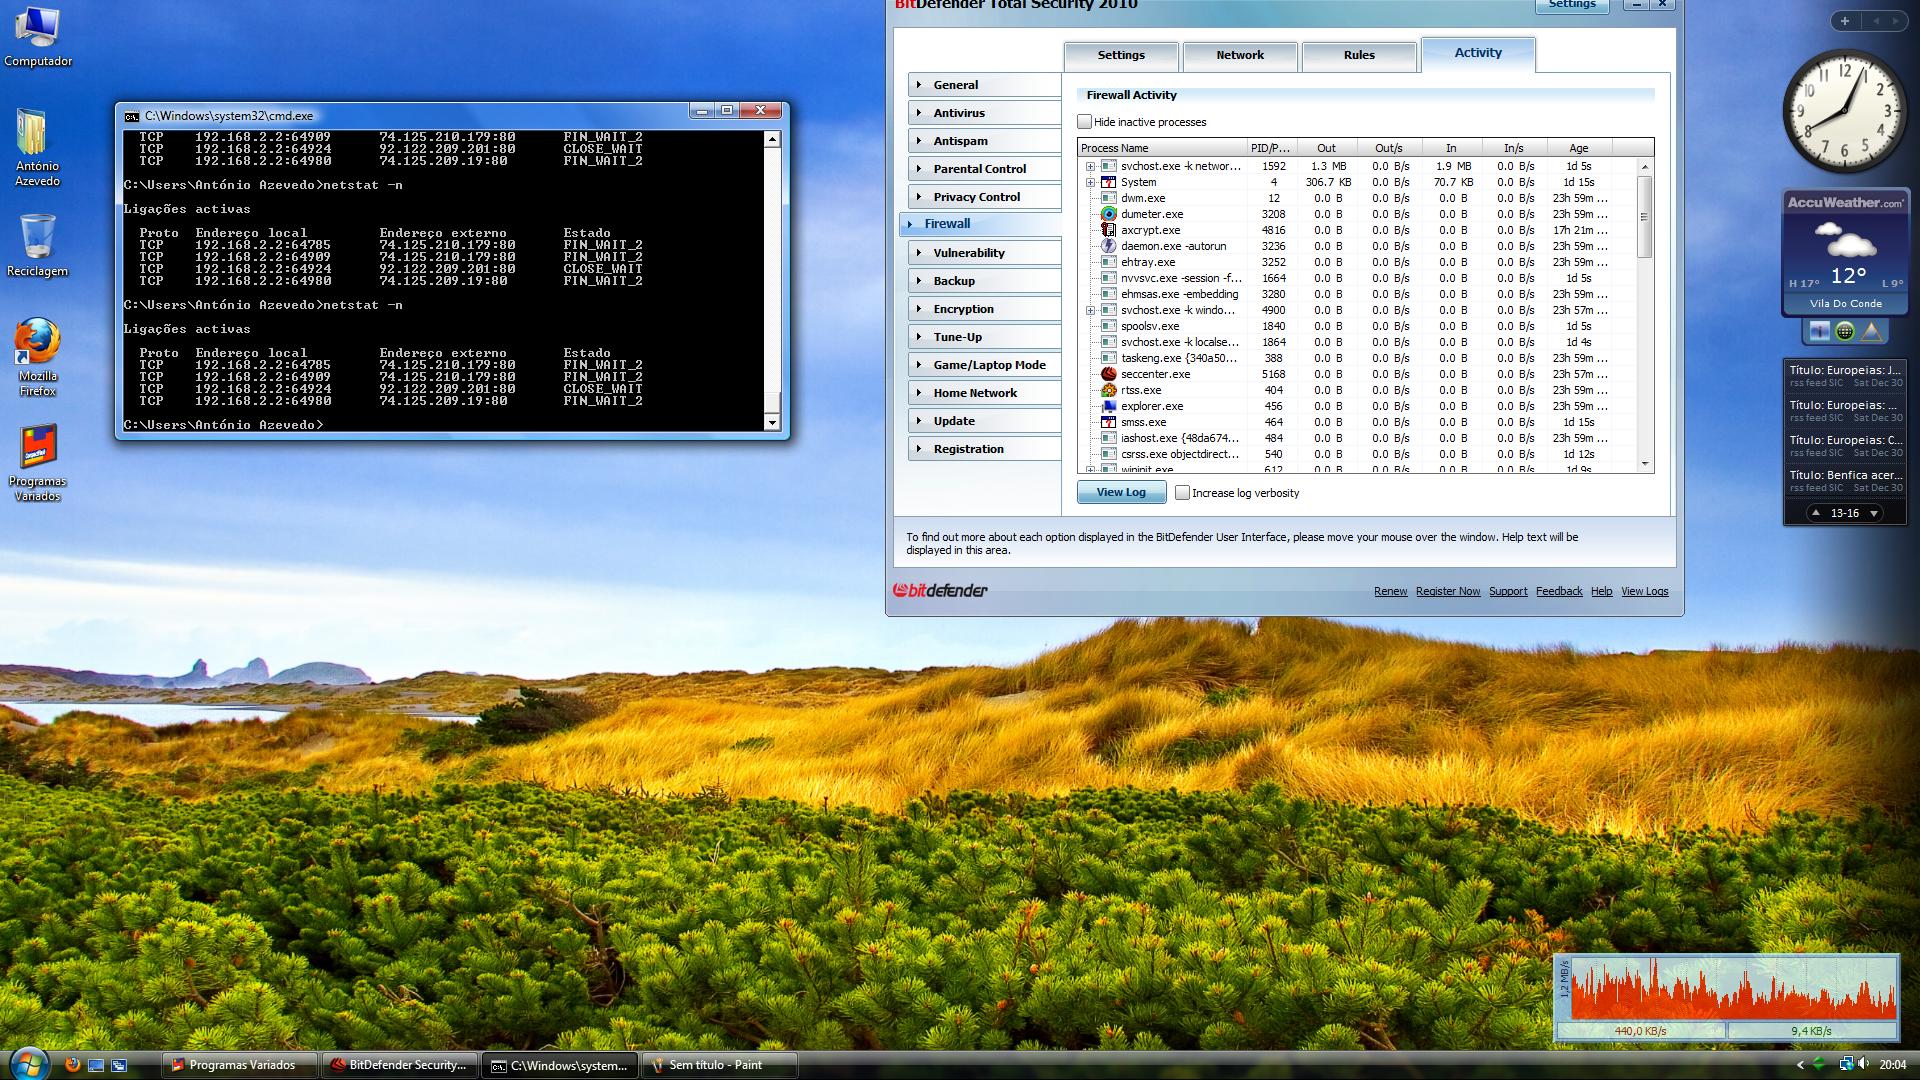Click the globe icon under the weather gadget

click(x=1845, y=331)
